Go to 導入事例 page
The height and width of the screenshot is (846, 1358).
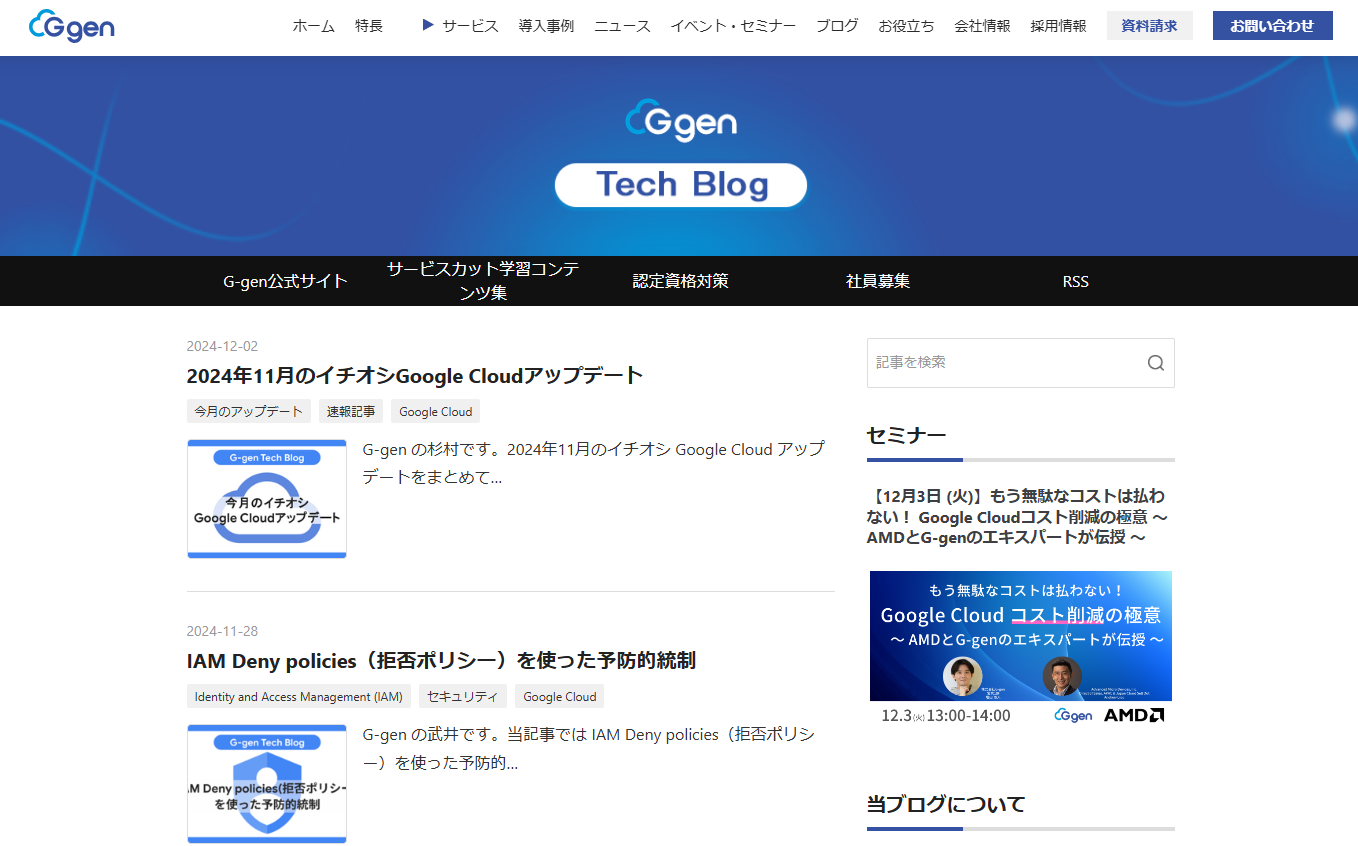coord(546,26)
